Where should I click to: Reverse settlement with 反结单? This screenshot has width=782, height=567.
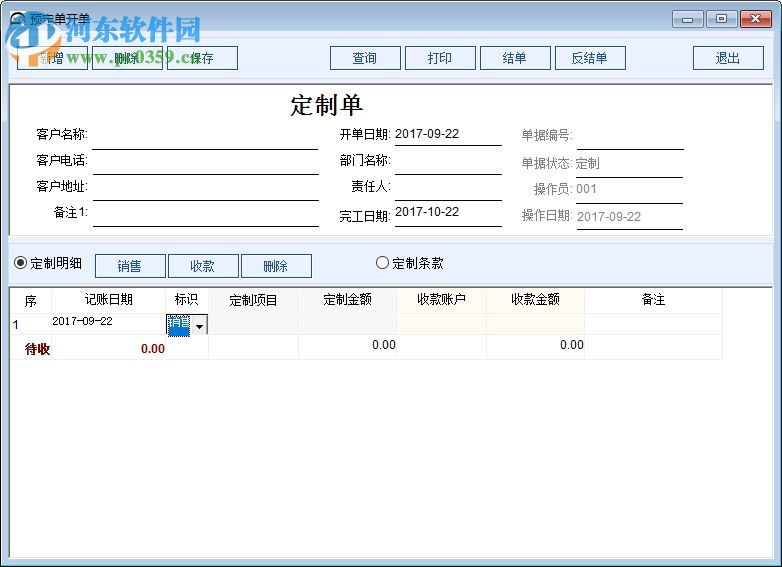[590, 58]
